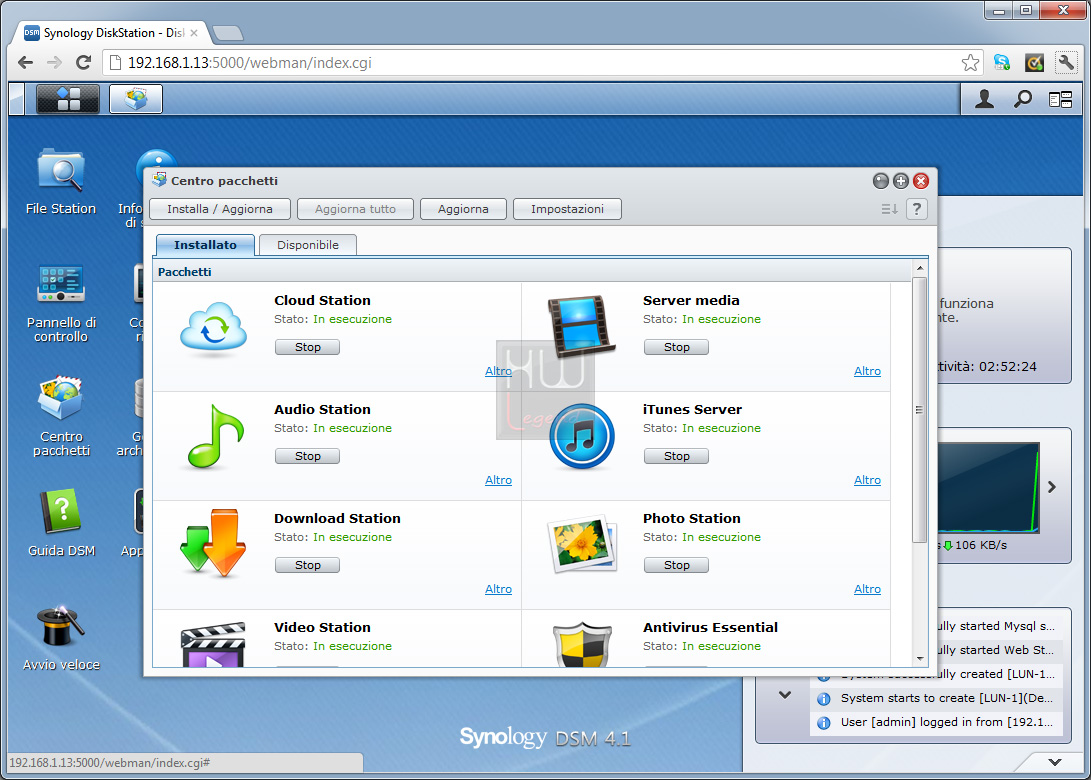Click the resource monitor network graph
Image resolution: width=1091 pixels, height=780 pixels.
989,487
